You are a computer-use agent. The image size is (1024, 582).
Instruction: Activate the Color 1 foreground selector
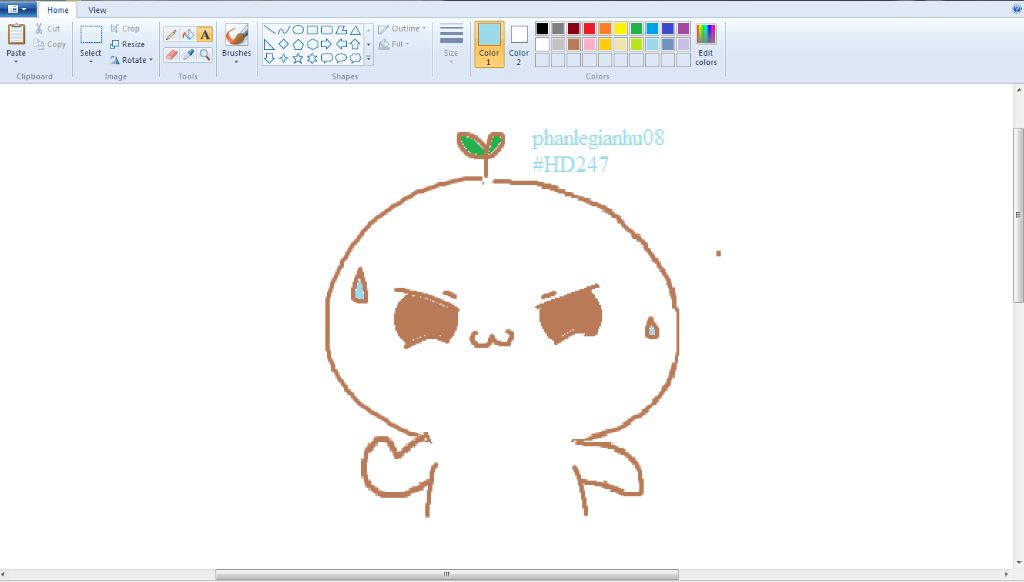click(x=489, y=44)
